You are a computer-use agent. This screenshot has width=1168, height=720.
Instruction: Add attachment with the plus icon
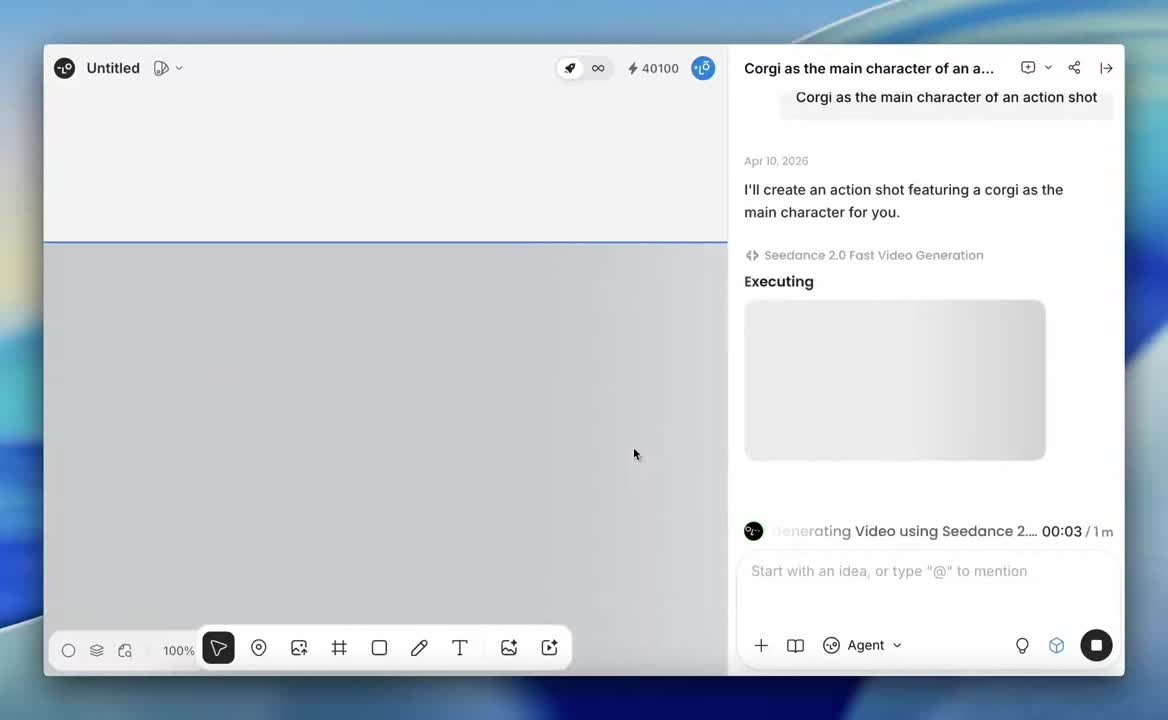click(761, 646)
